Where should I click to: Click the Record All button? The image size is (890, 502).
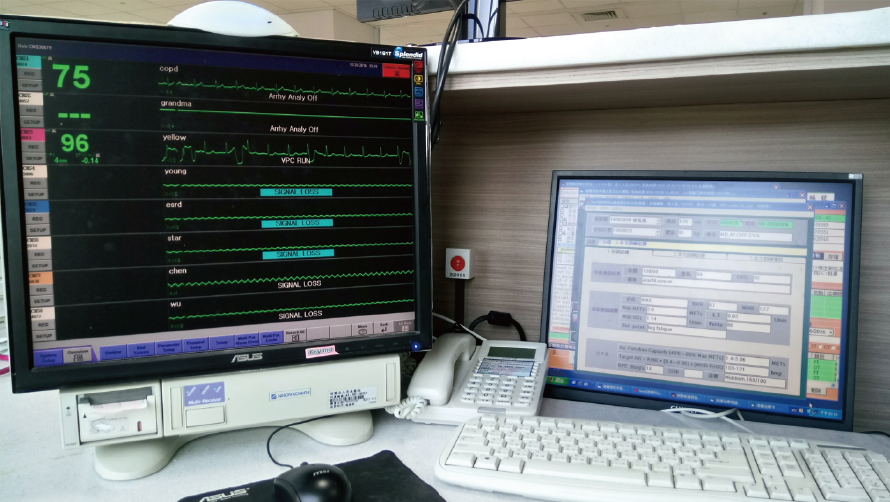tap(295, 335)
